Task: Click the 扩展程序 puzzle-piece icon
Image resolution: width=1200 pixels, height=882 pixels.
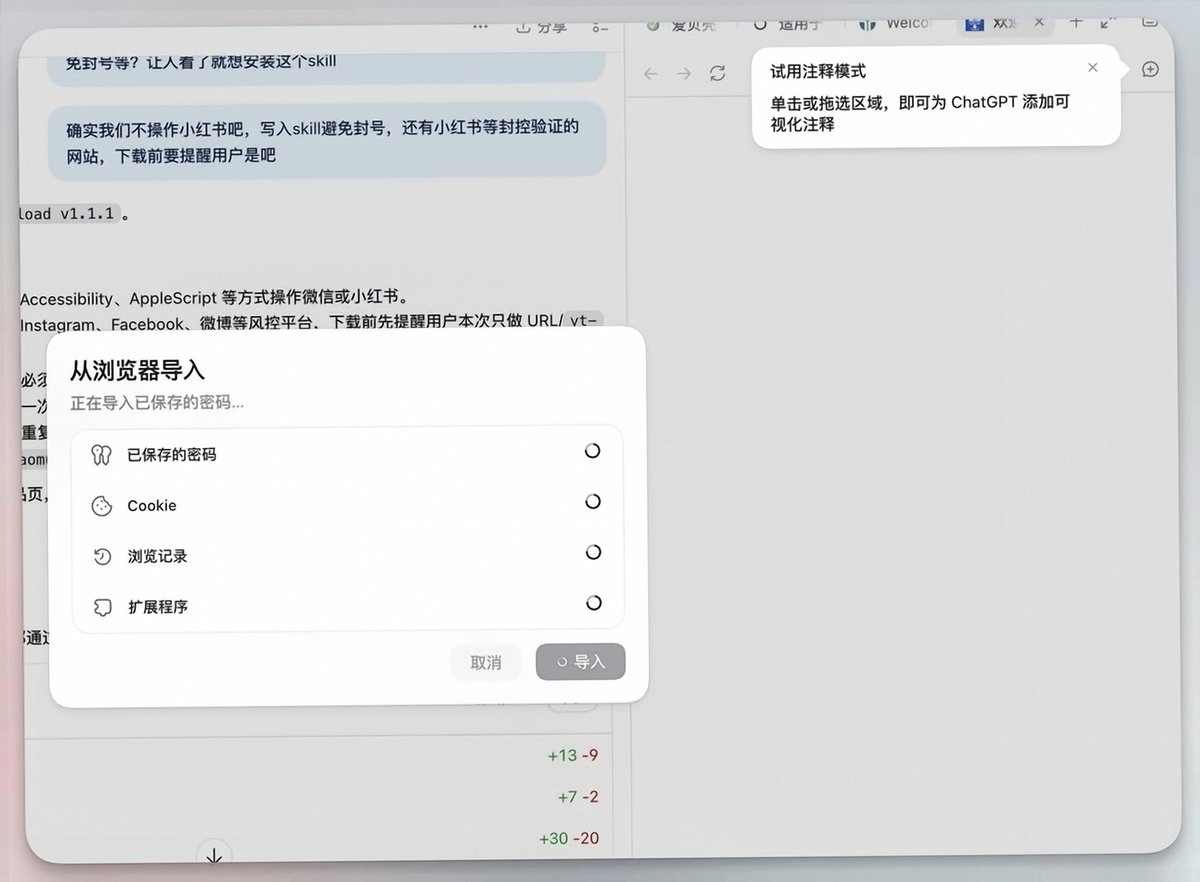Action: coord(101,607)
